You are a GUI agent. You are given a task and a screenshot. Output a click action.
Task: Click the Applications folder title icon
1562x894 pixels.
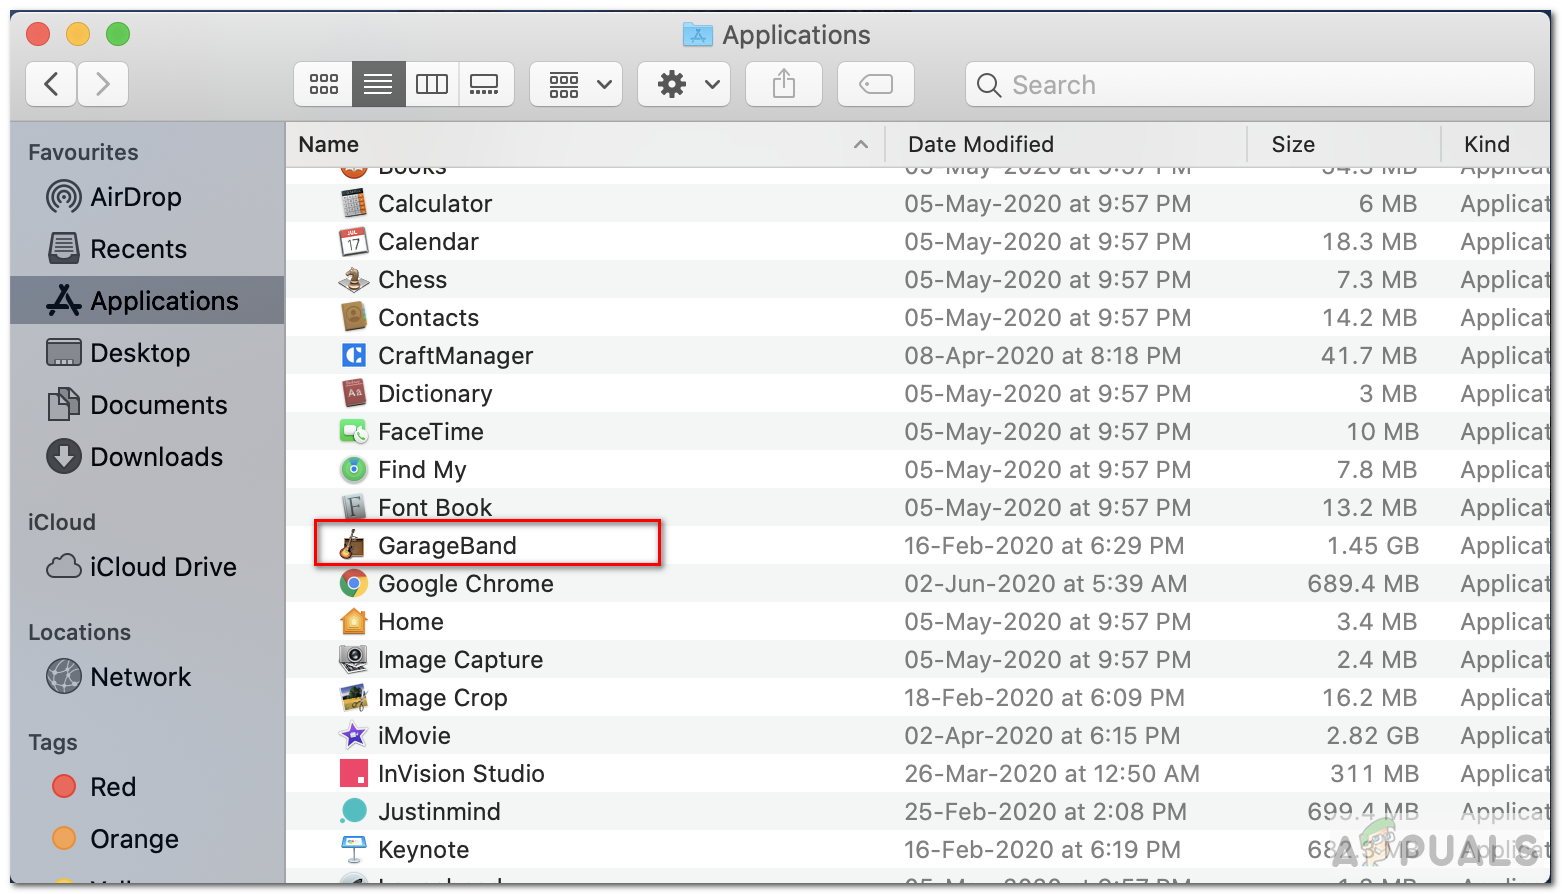(x=697, y=35)
